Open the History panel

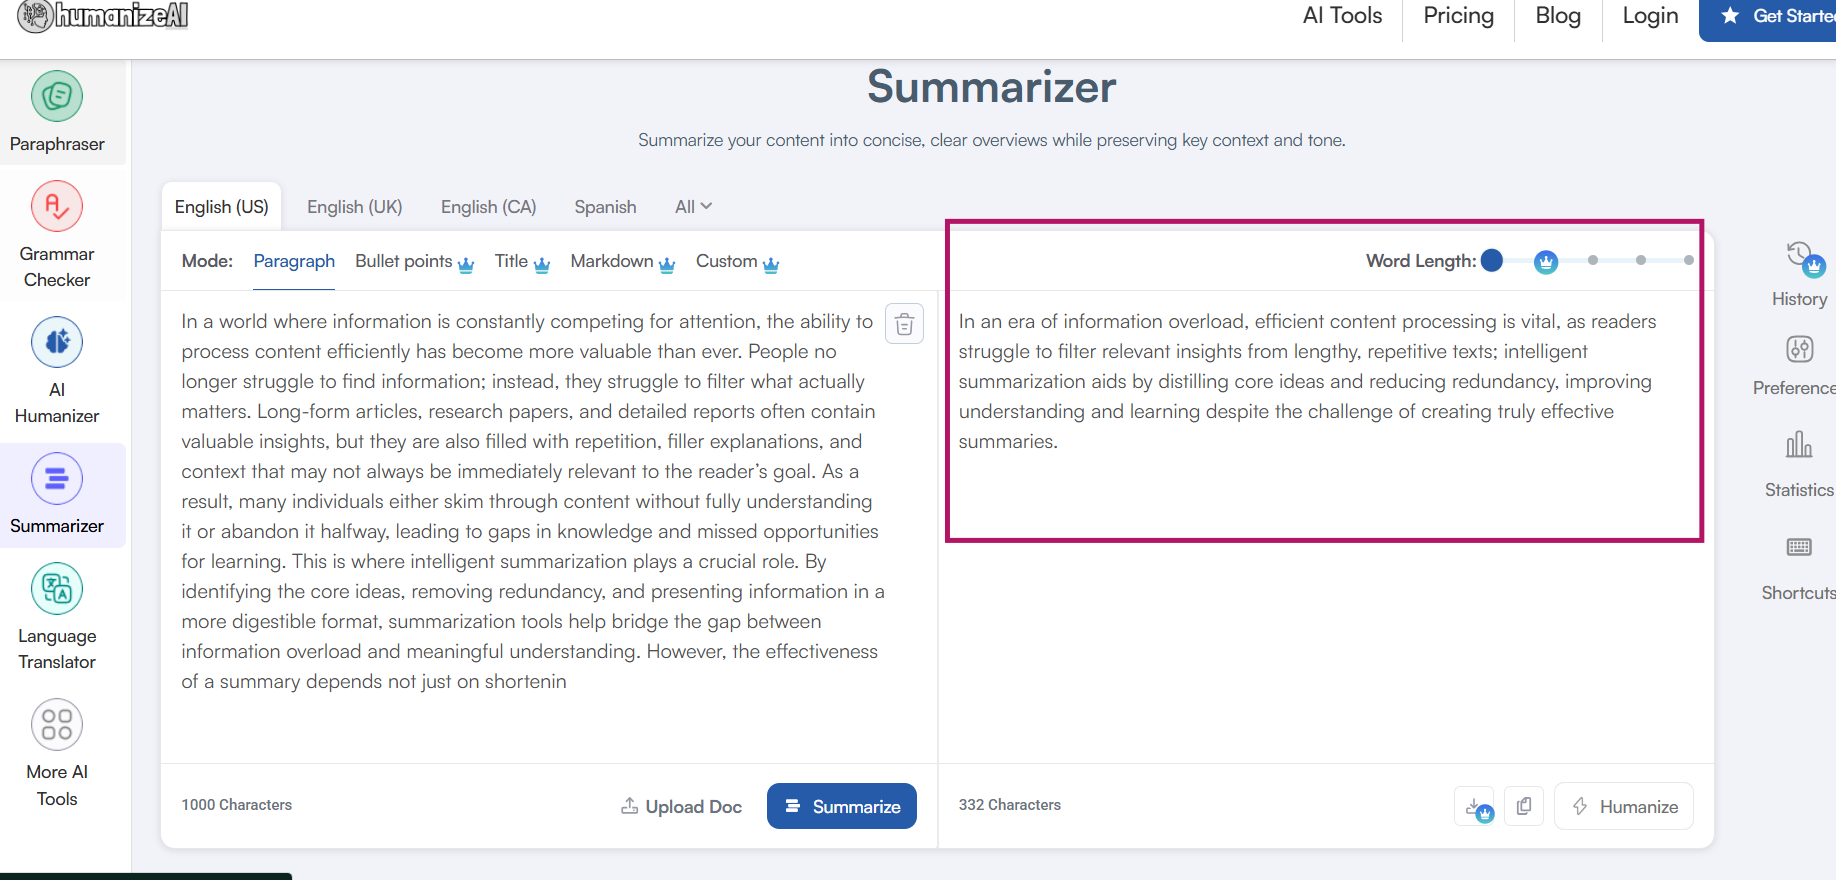click(x=1799, y=258)
